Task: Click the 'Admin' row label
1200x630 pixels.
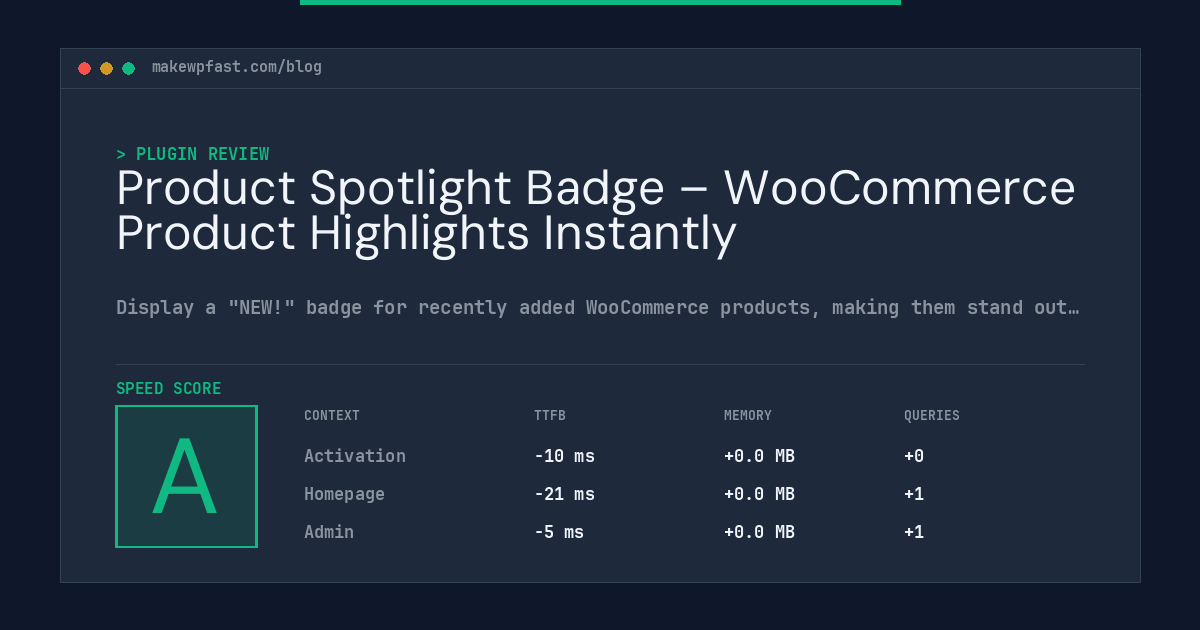Action: pyautogui.click(x=329, y=532)
